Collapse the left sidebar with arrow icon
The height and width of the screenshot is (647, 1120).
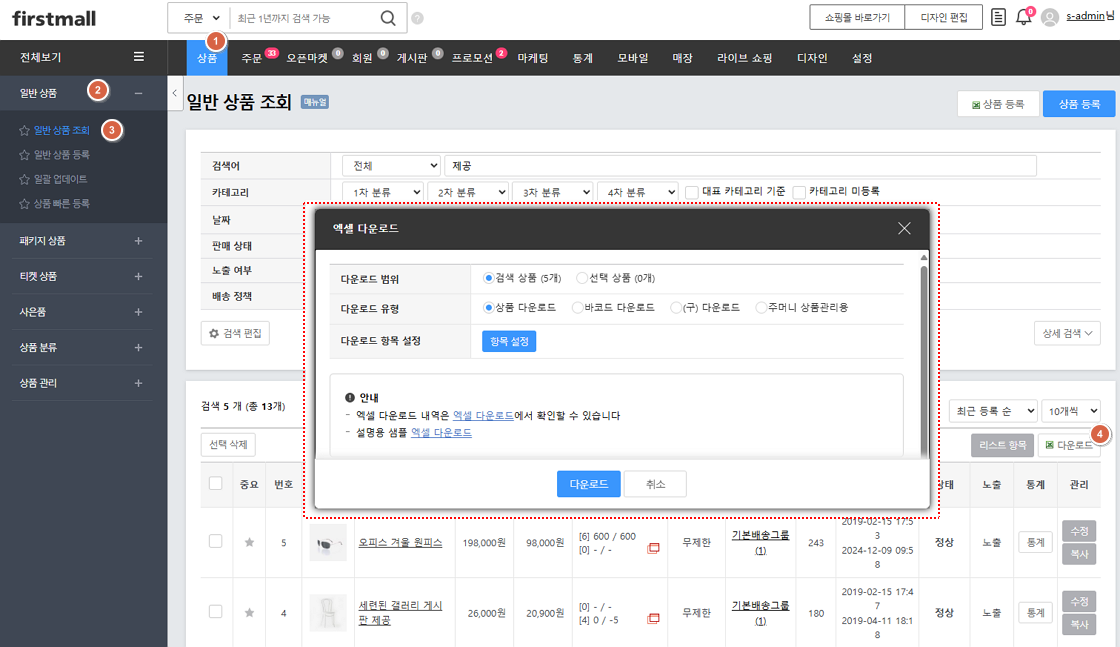click(x=175, y=92)
